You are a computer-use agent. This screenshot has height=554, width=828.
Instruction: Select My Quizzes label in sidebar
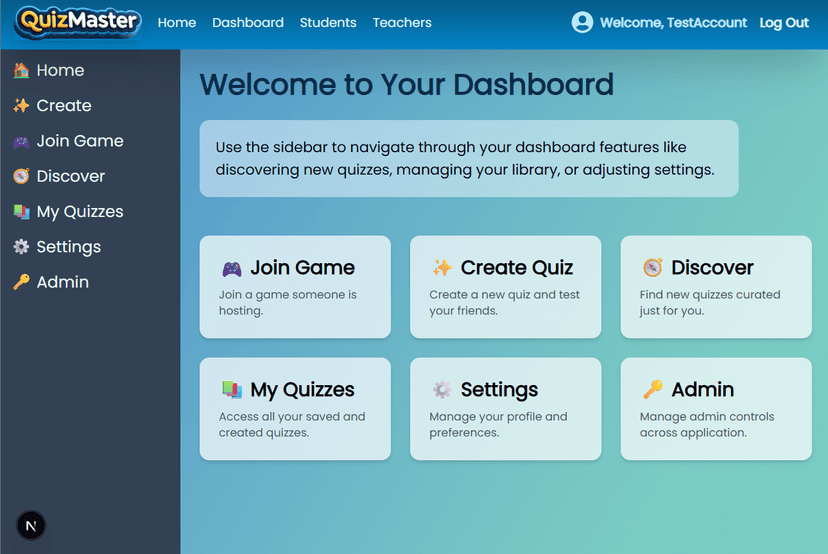point(80,212)
